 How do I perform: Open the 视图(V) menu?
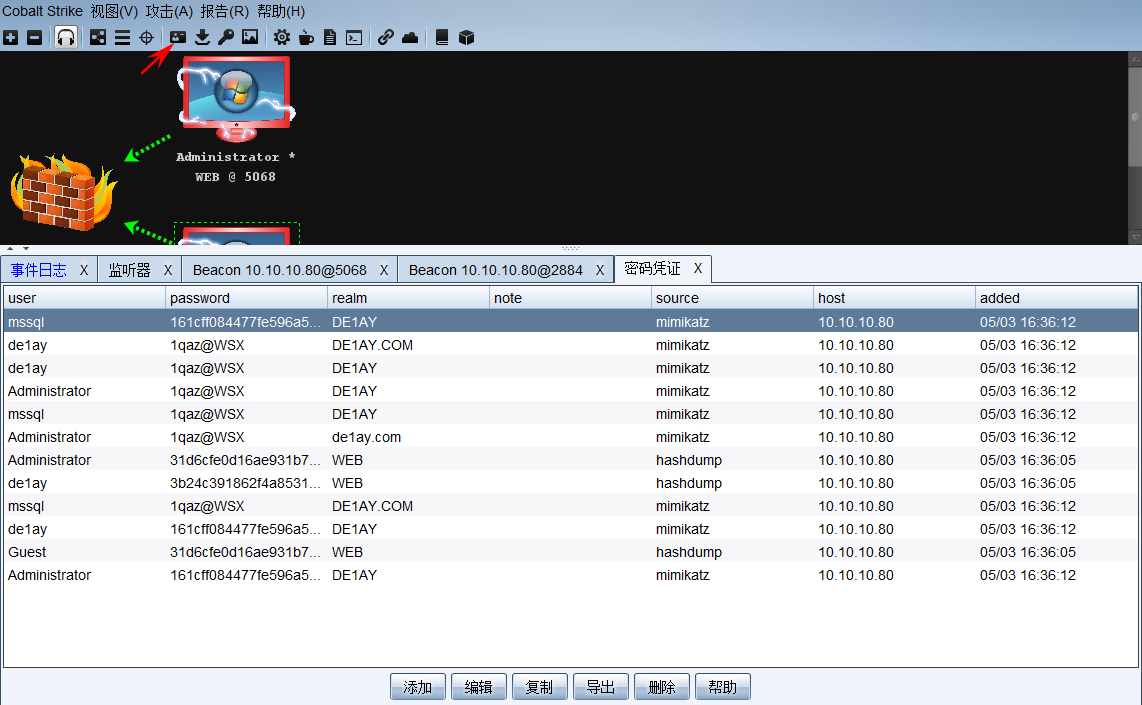click(x=114, y=12)
